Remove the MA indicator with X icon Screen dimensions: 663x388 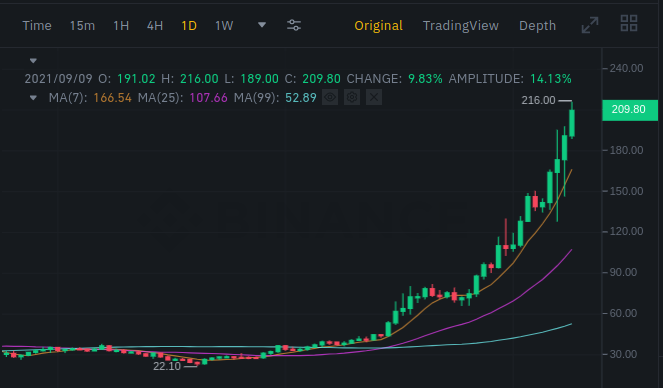point(374,98)
